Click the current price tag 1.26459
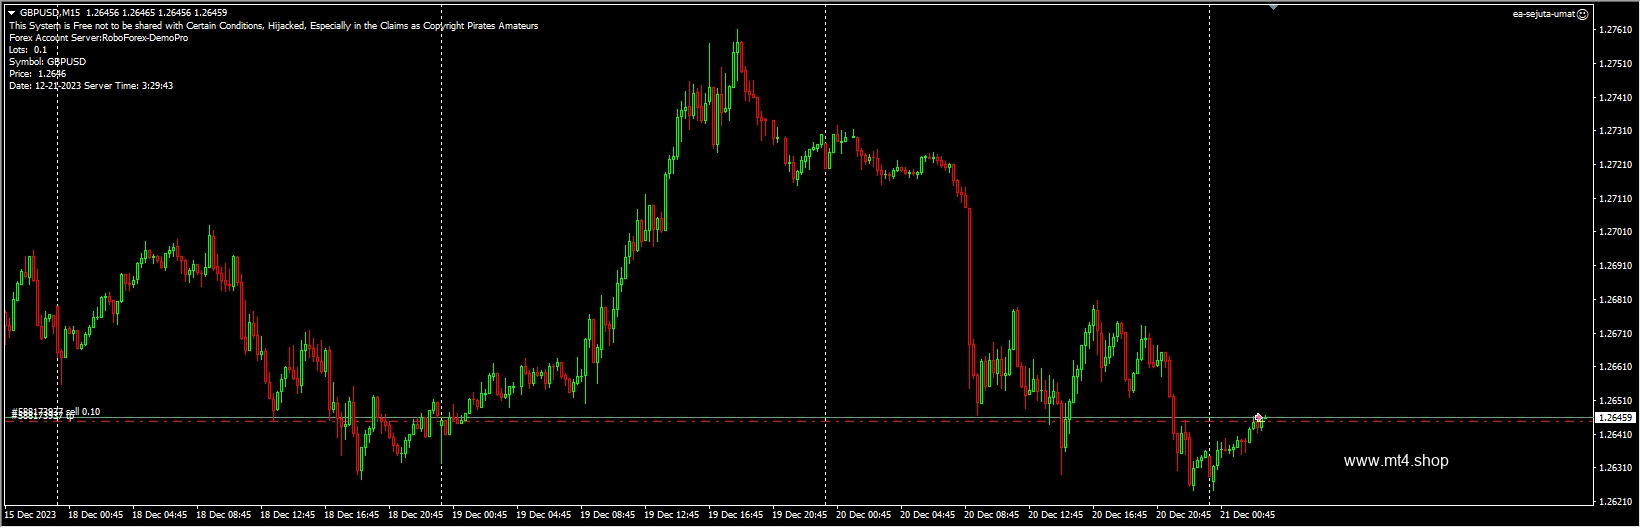 pos(1616,418)
